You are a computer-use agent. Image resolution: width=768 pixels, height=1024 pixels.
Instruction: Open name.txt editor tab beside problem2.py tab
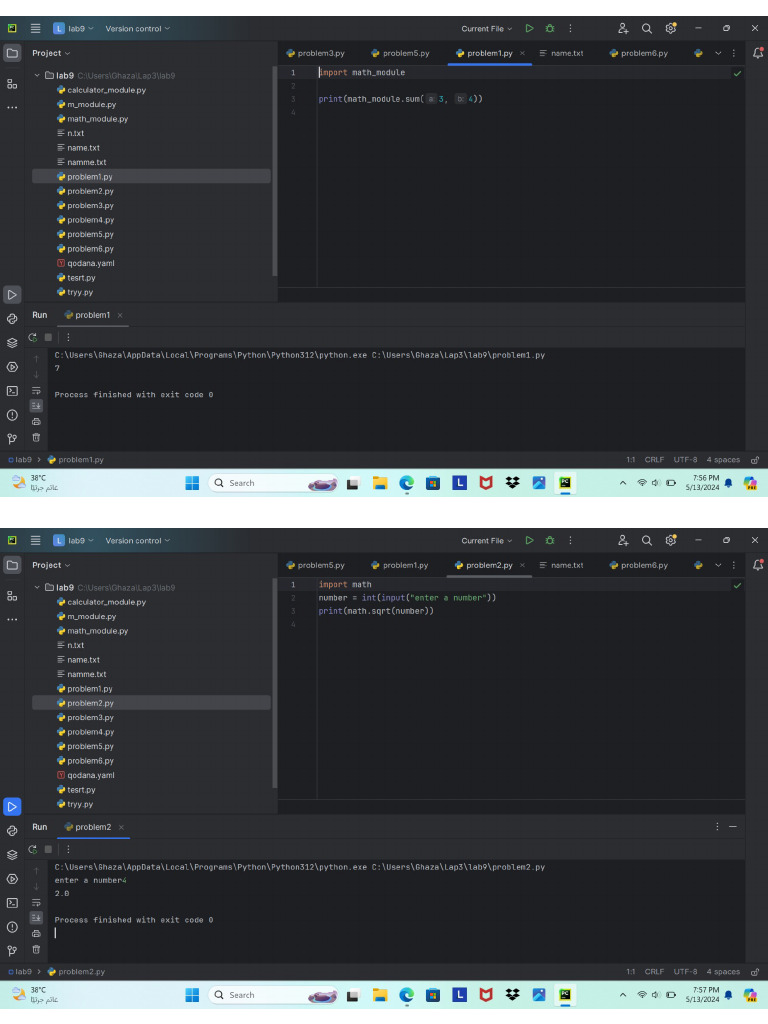tap(566, 565)
